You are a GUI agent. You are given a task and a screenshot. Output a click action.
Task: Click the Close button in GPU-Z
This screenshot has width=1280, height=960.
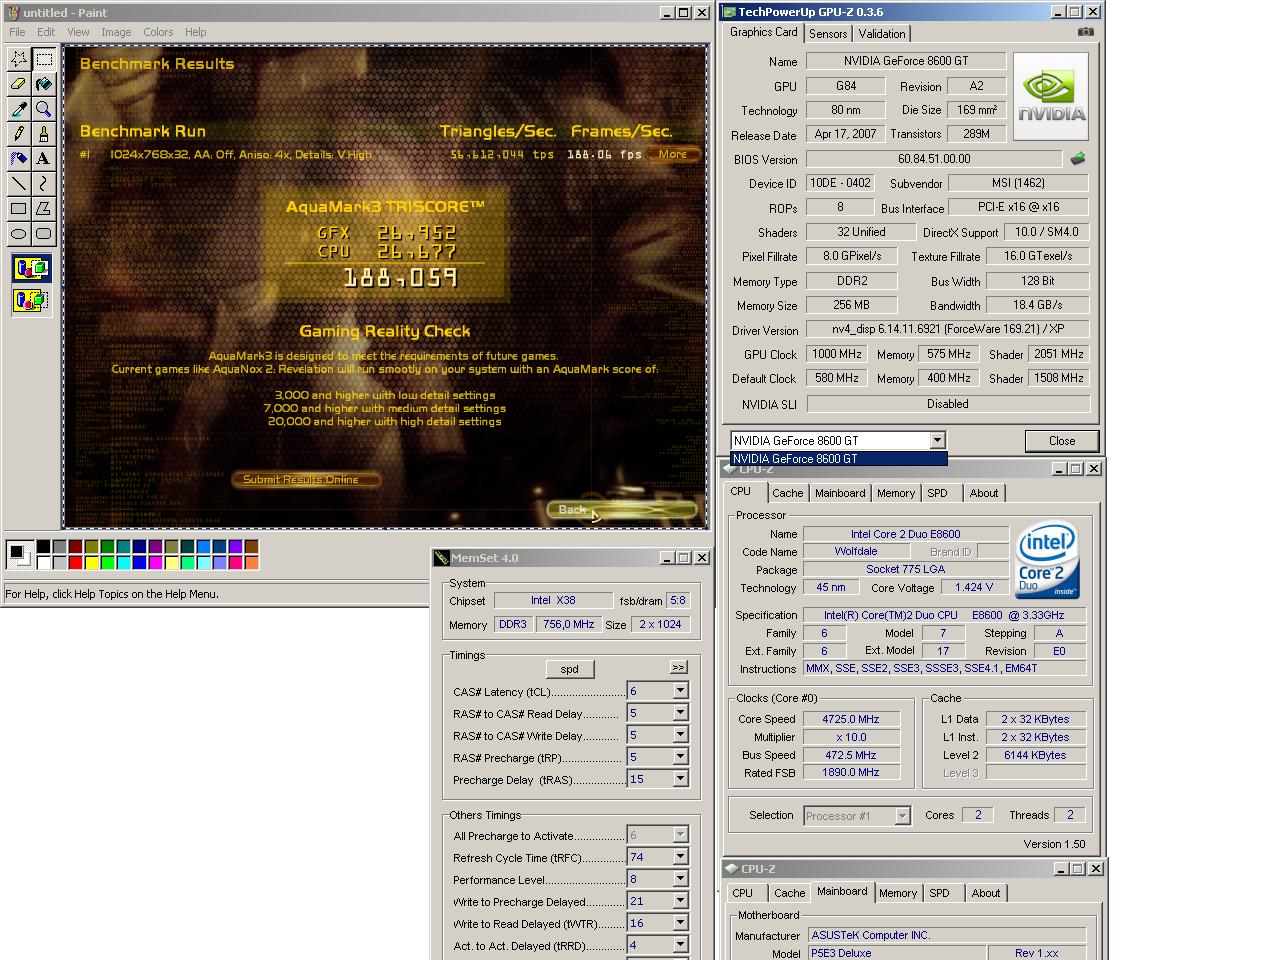1062,441
